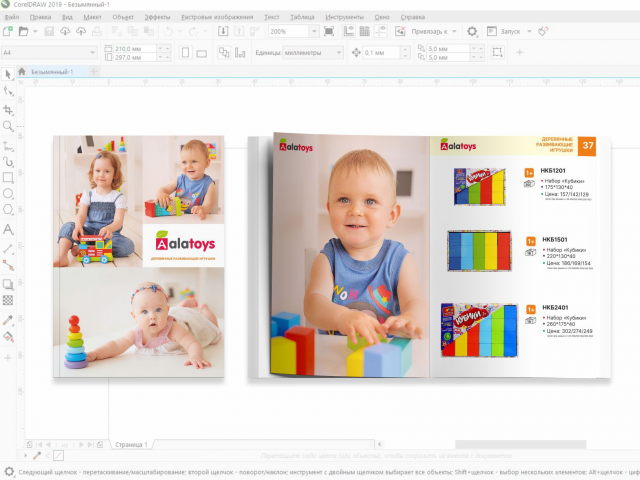The height and width of the screenshot is (480, 640).
Task: Expand the redo history dropdown arrow
Action: 205,31
